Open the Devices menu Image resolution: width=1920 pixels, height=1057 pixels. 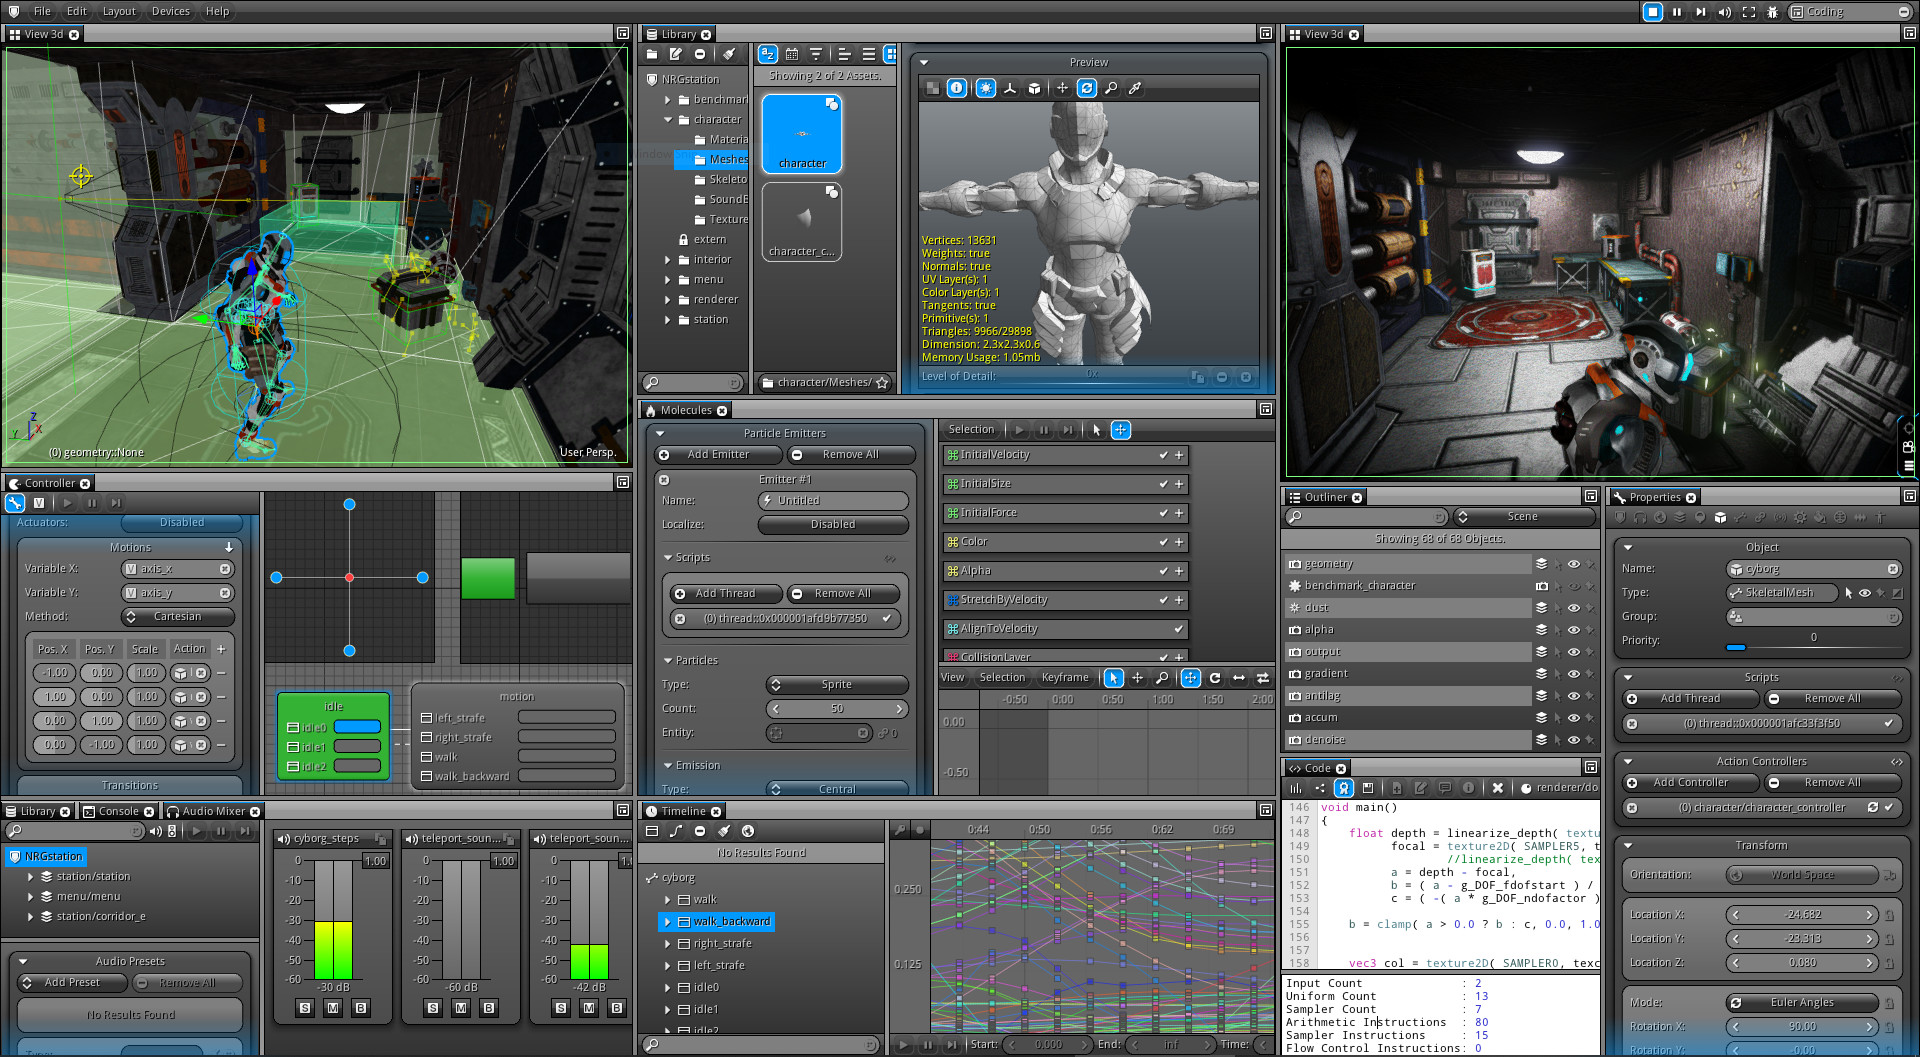[170, 11]
